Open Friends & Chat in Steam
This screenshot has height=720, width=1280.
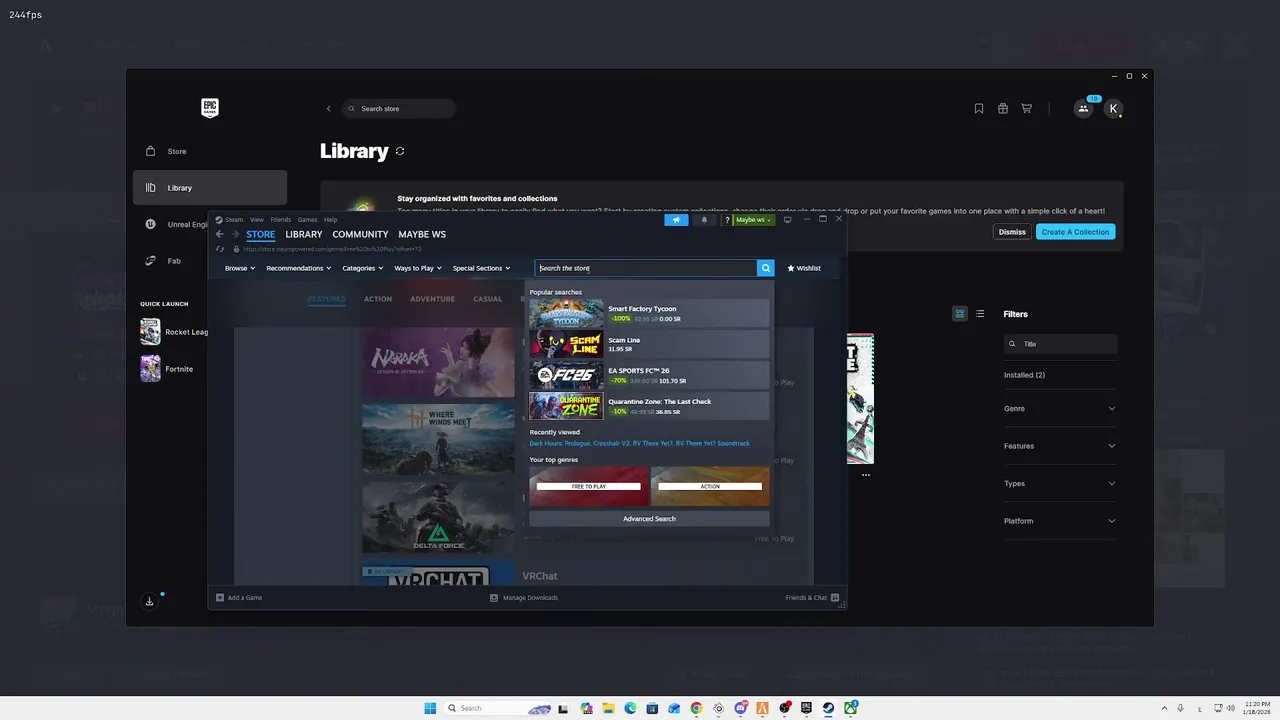pyautogui.click(x=812, y=597)
